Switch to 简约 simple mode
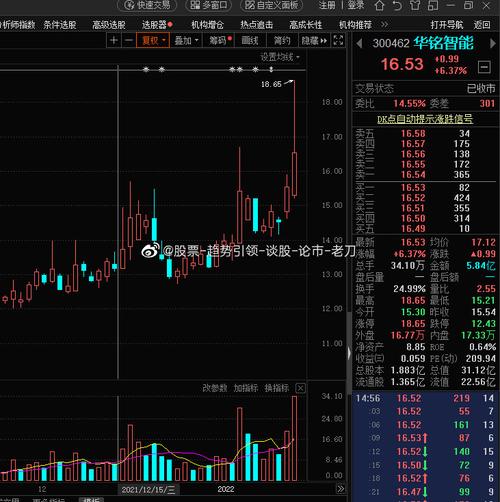Viewport: 500px width, 502px height. click(x=282, y=41)
